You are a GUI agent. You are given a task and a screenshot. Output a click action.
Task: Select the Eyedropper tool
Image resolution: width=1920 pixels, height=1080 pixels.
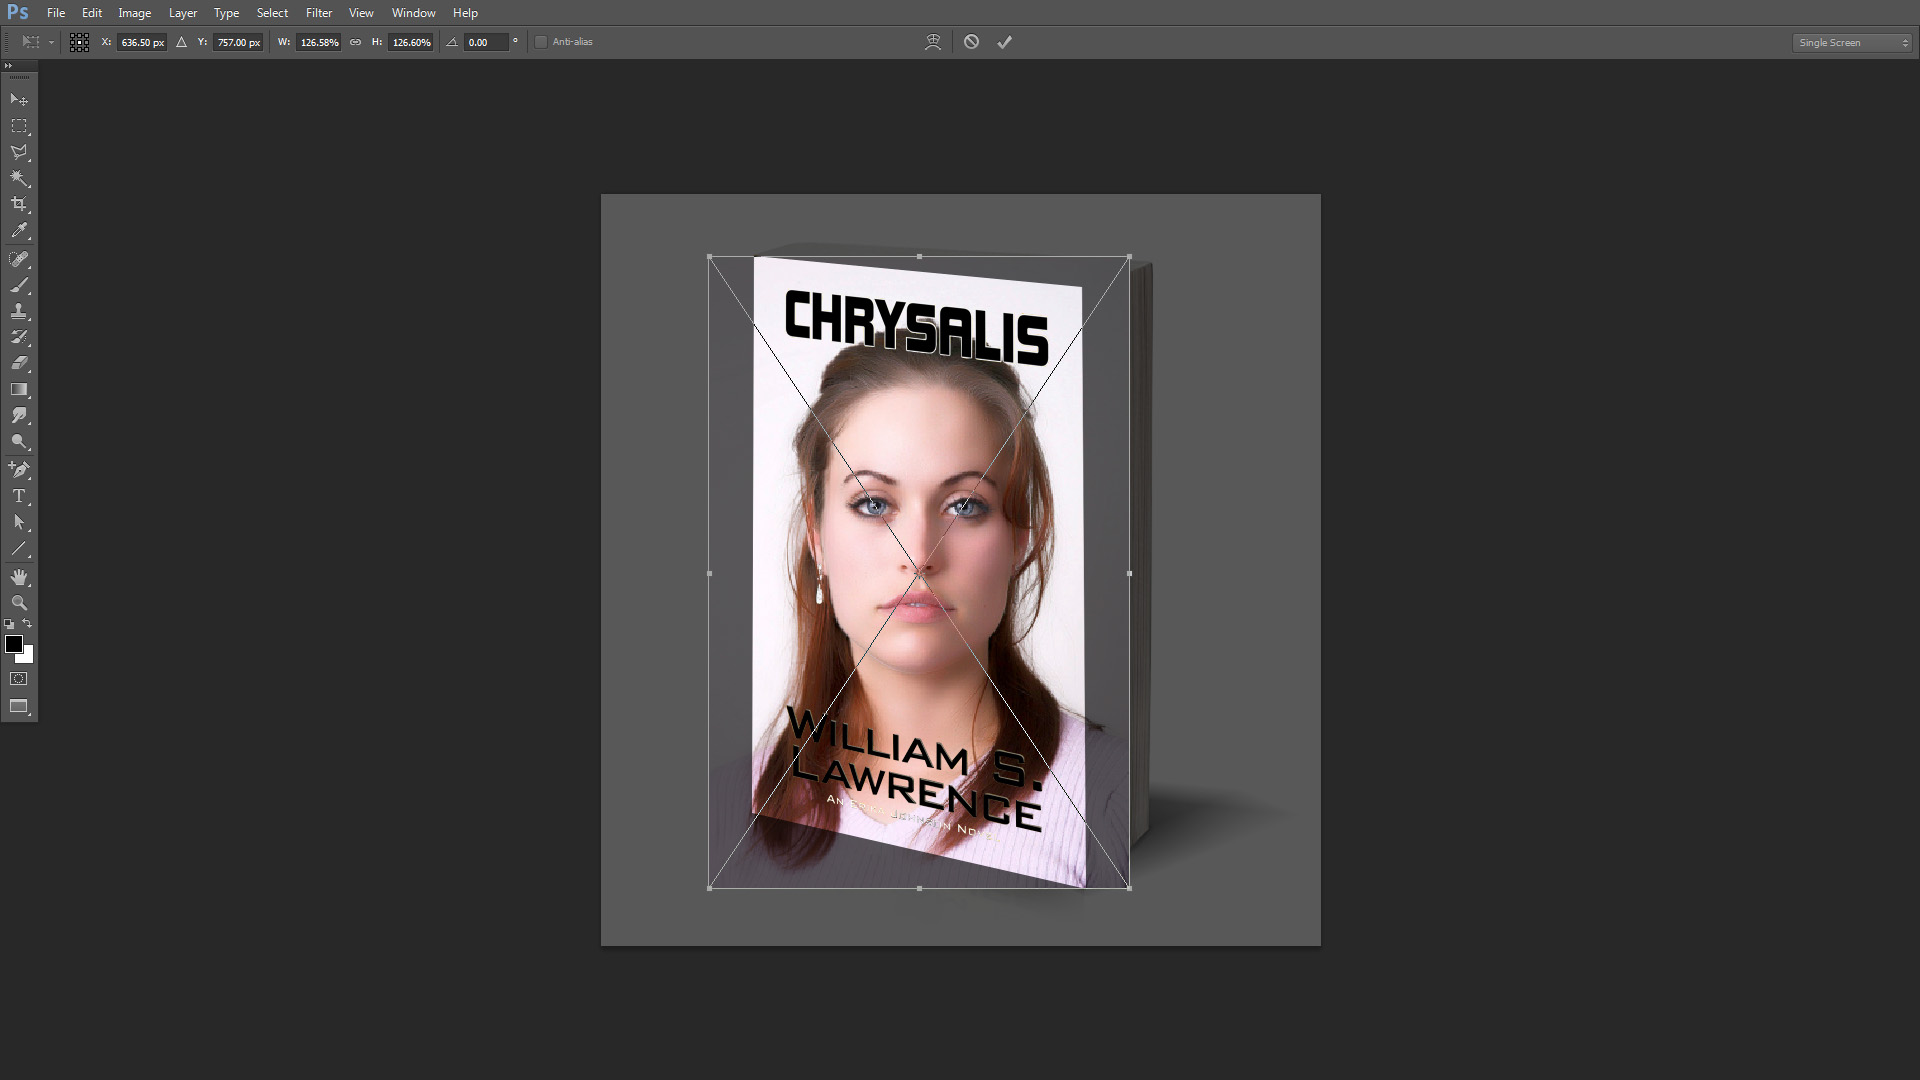coord(19,230)
